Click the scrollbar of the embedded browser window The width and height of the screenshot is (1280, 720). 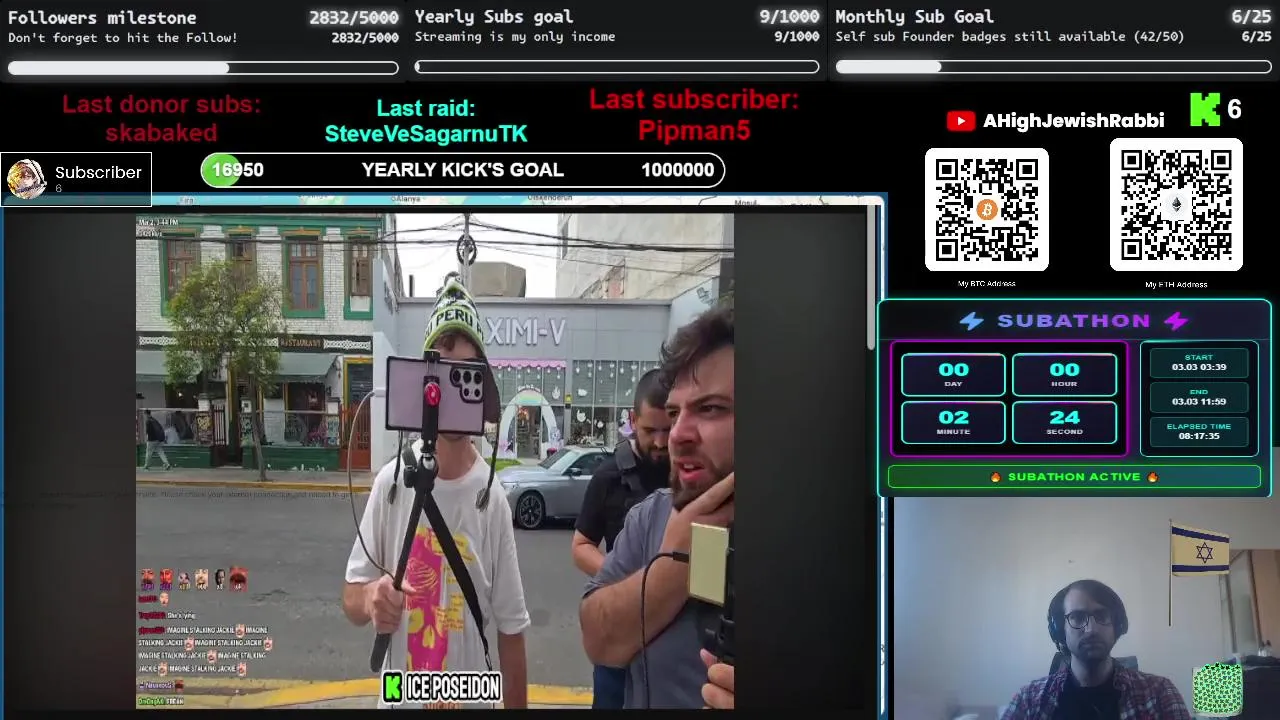tap(872, 278)
